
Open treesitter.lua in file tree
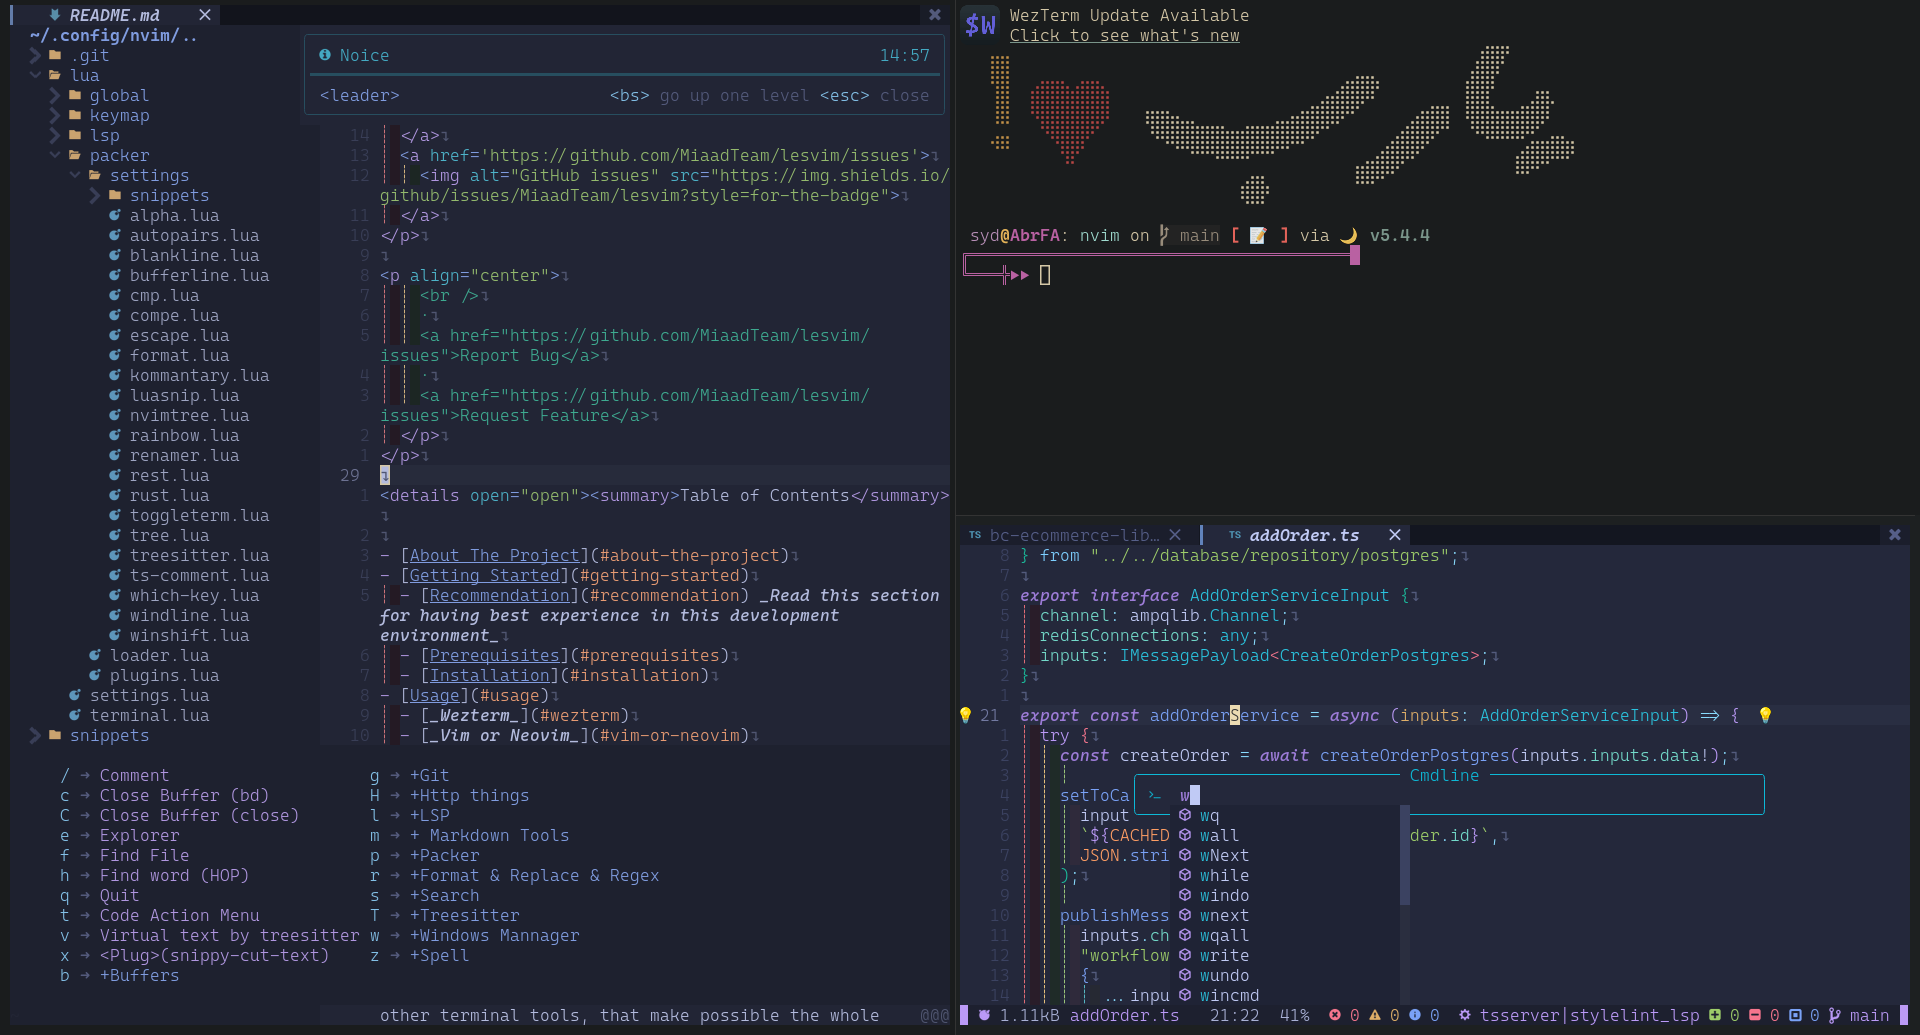(x=199, y=555)
